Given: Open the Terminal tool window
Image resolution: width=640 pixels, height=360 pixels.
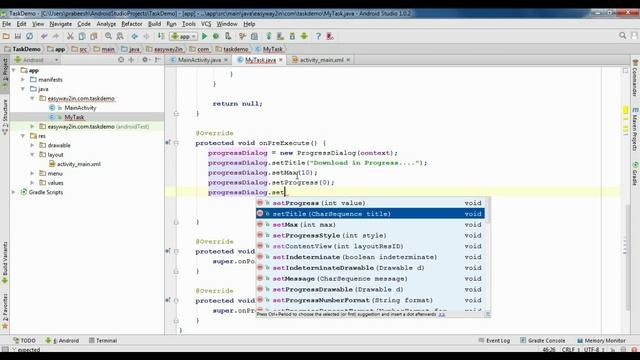Looking at the screenshot, I should [103, 340].
